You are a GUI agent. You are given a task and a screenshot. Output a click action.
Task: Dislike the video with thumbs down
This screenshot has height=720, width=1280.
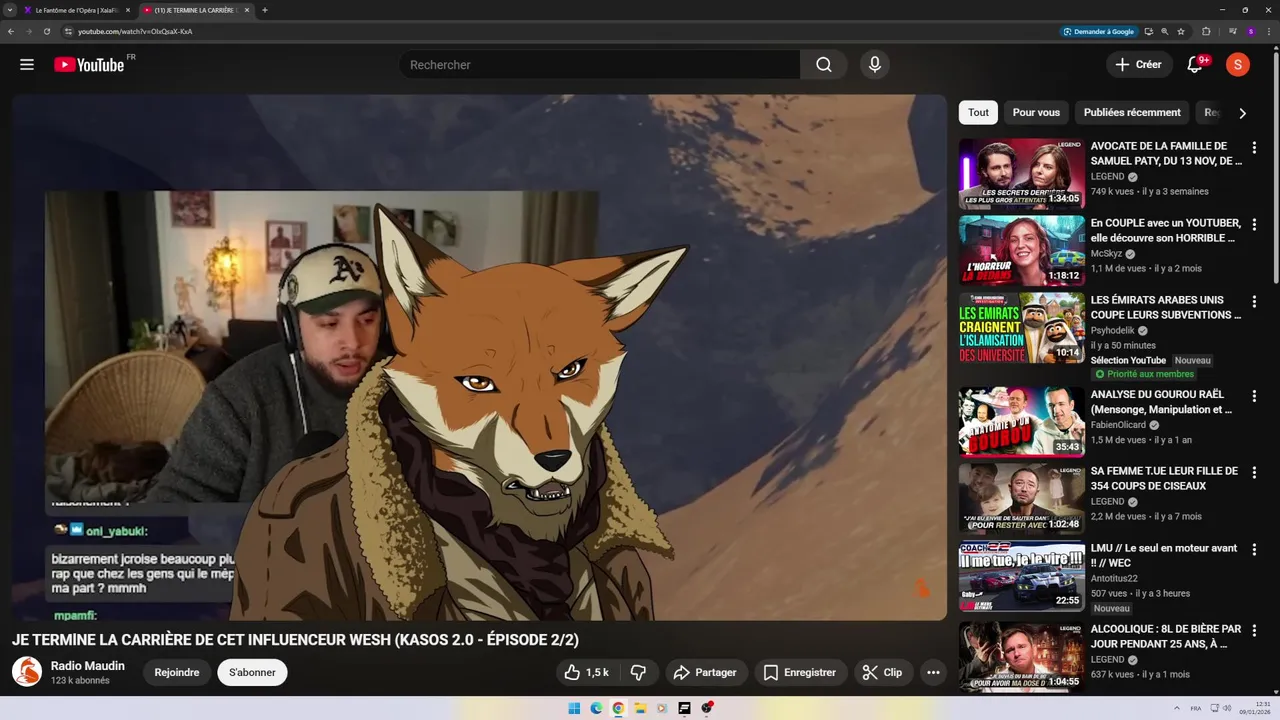(x=638, y=673)
